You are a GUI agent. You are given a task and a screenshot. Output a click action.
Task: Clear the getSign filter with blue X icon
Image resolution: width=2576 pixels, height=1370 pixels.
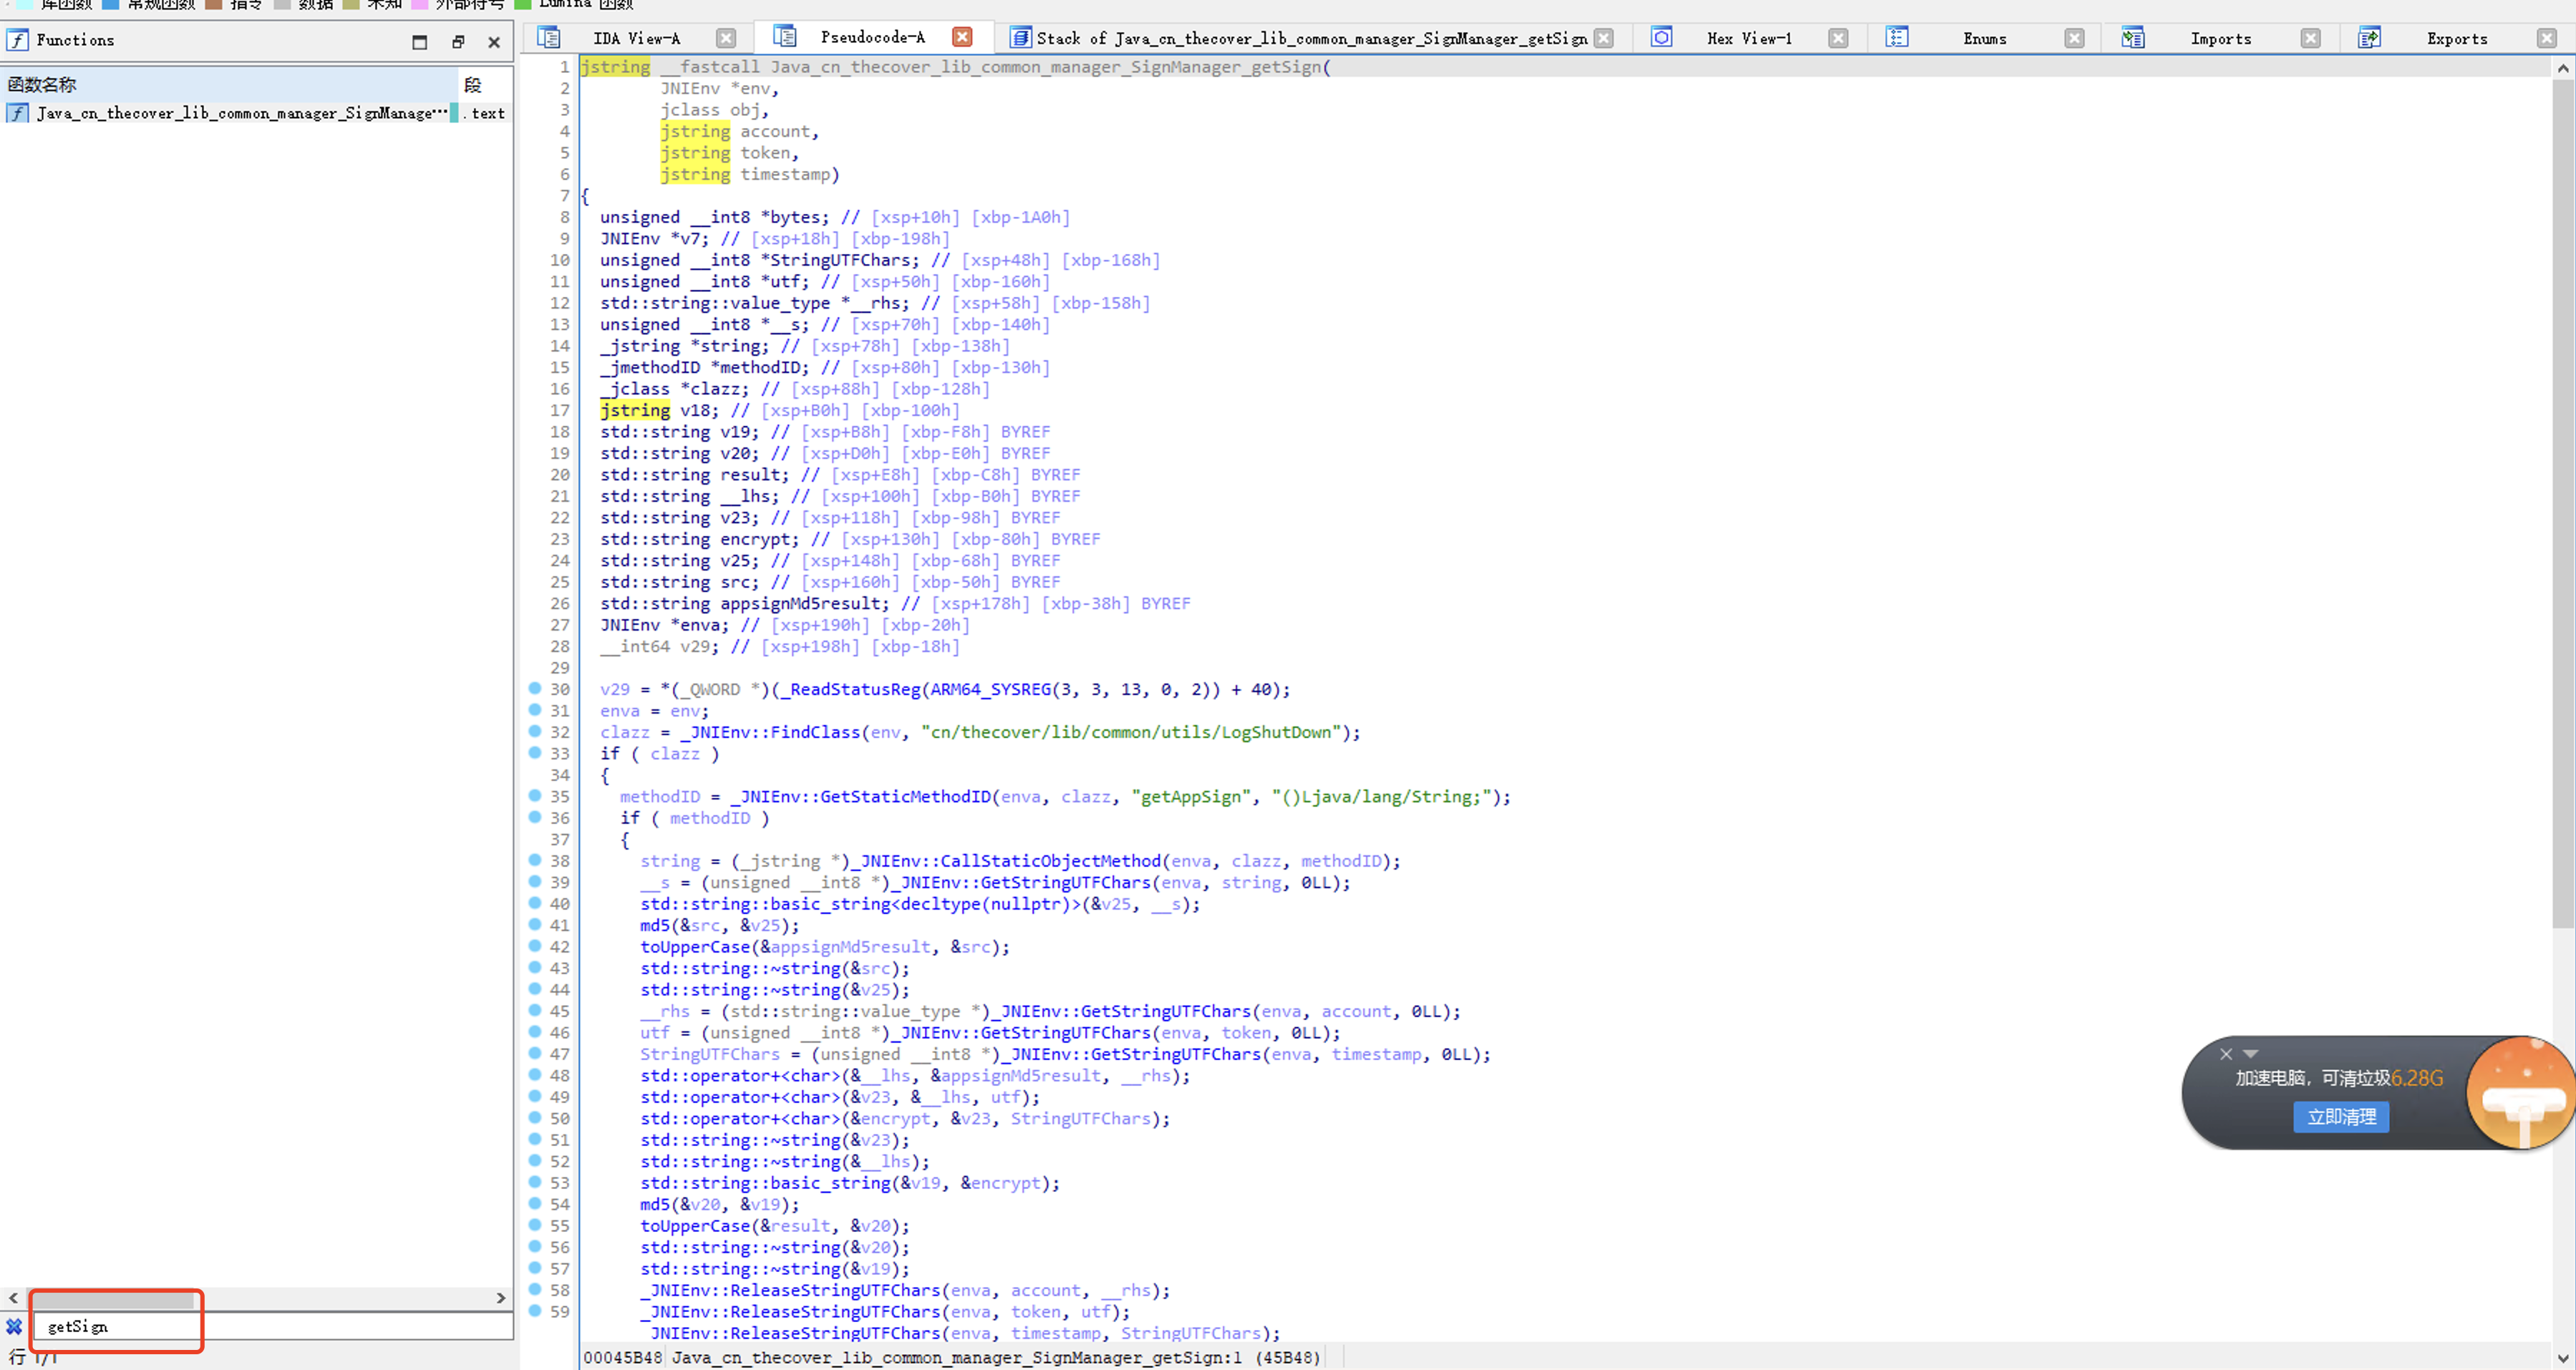click(x=14, y=1326)
